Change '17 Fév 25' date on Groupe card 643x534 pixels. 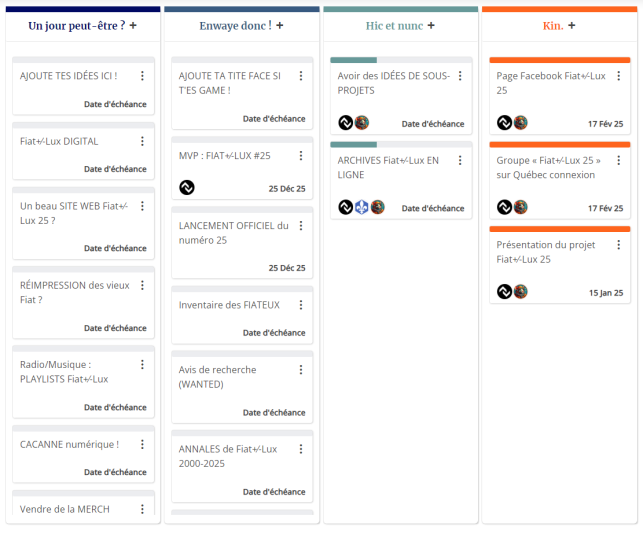click(x=605, y=208)
